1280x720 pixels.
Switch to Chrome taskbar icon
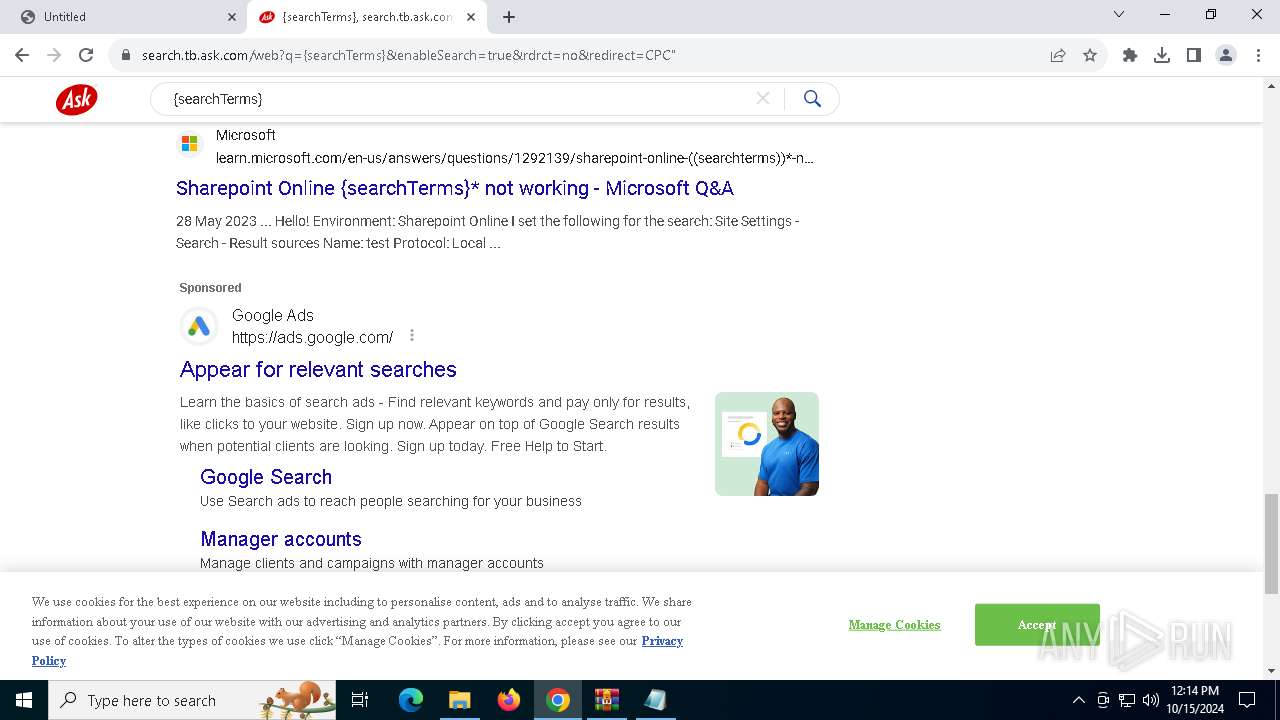click(x=558, y=700)
